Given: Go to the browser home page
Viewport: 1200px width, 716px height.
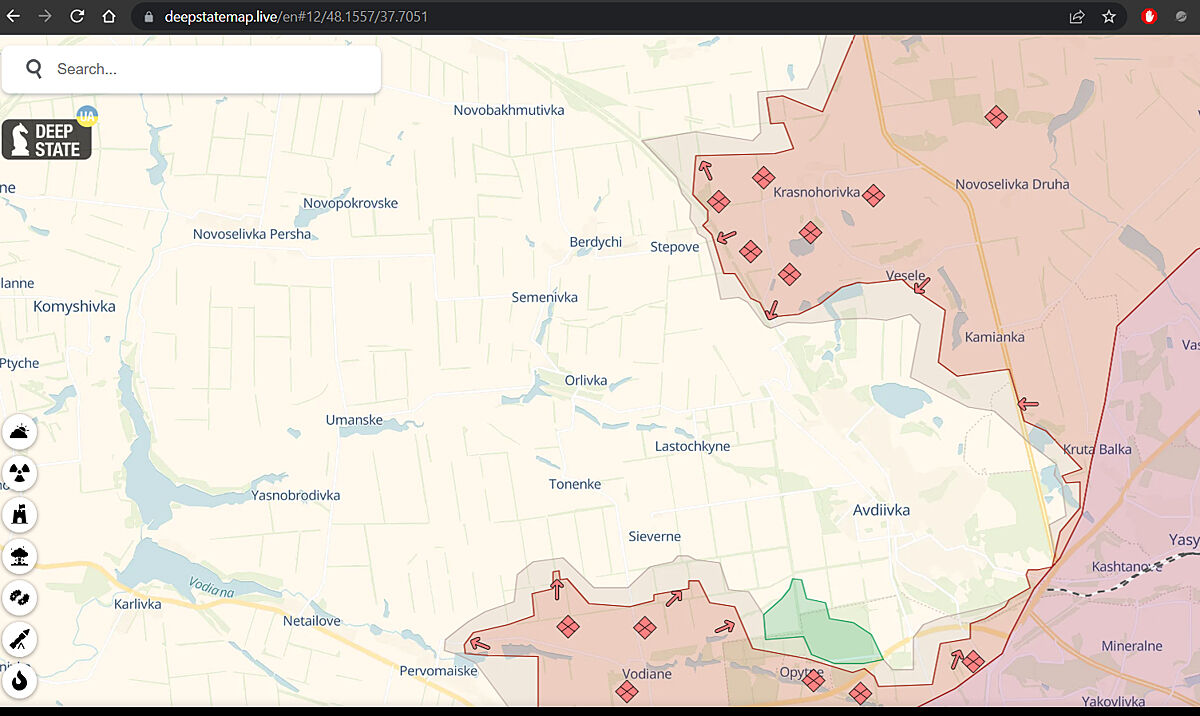Looking at the screenshot, I should (x=109, y=17).
